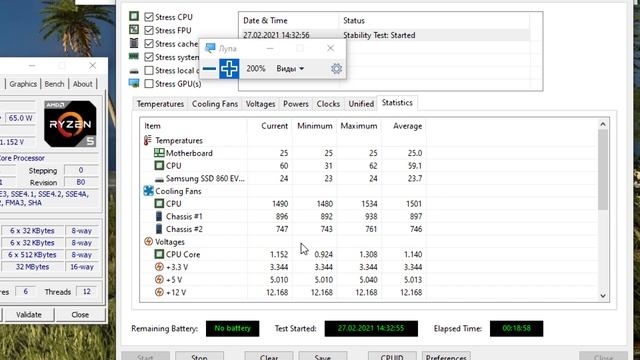Screen dimensions: 640x360
Task: Click the Stress local disks icon
Action: [134, 71]
